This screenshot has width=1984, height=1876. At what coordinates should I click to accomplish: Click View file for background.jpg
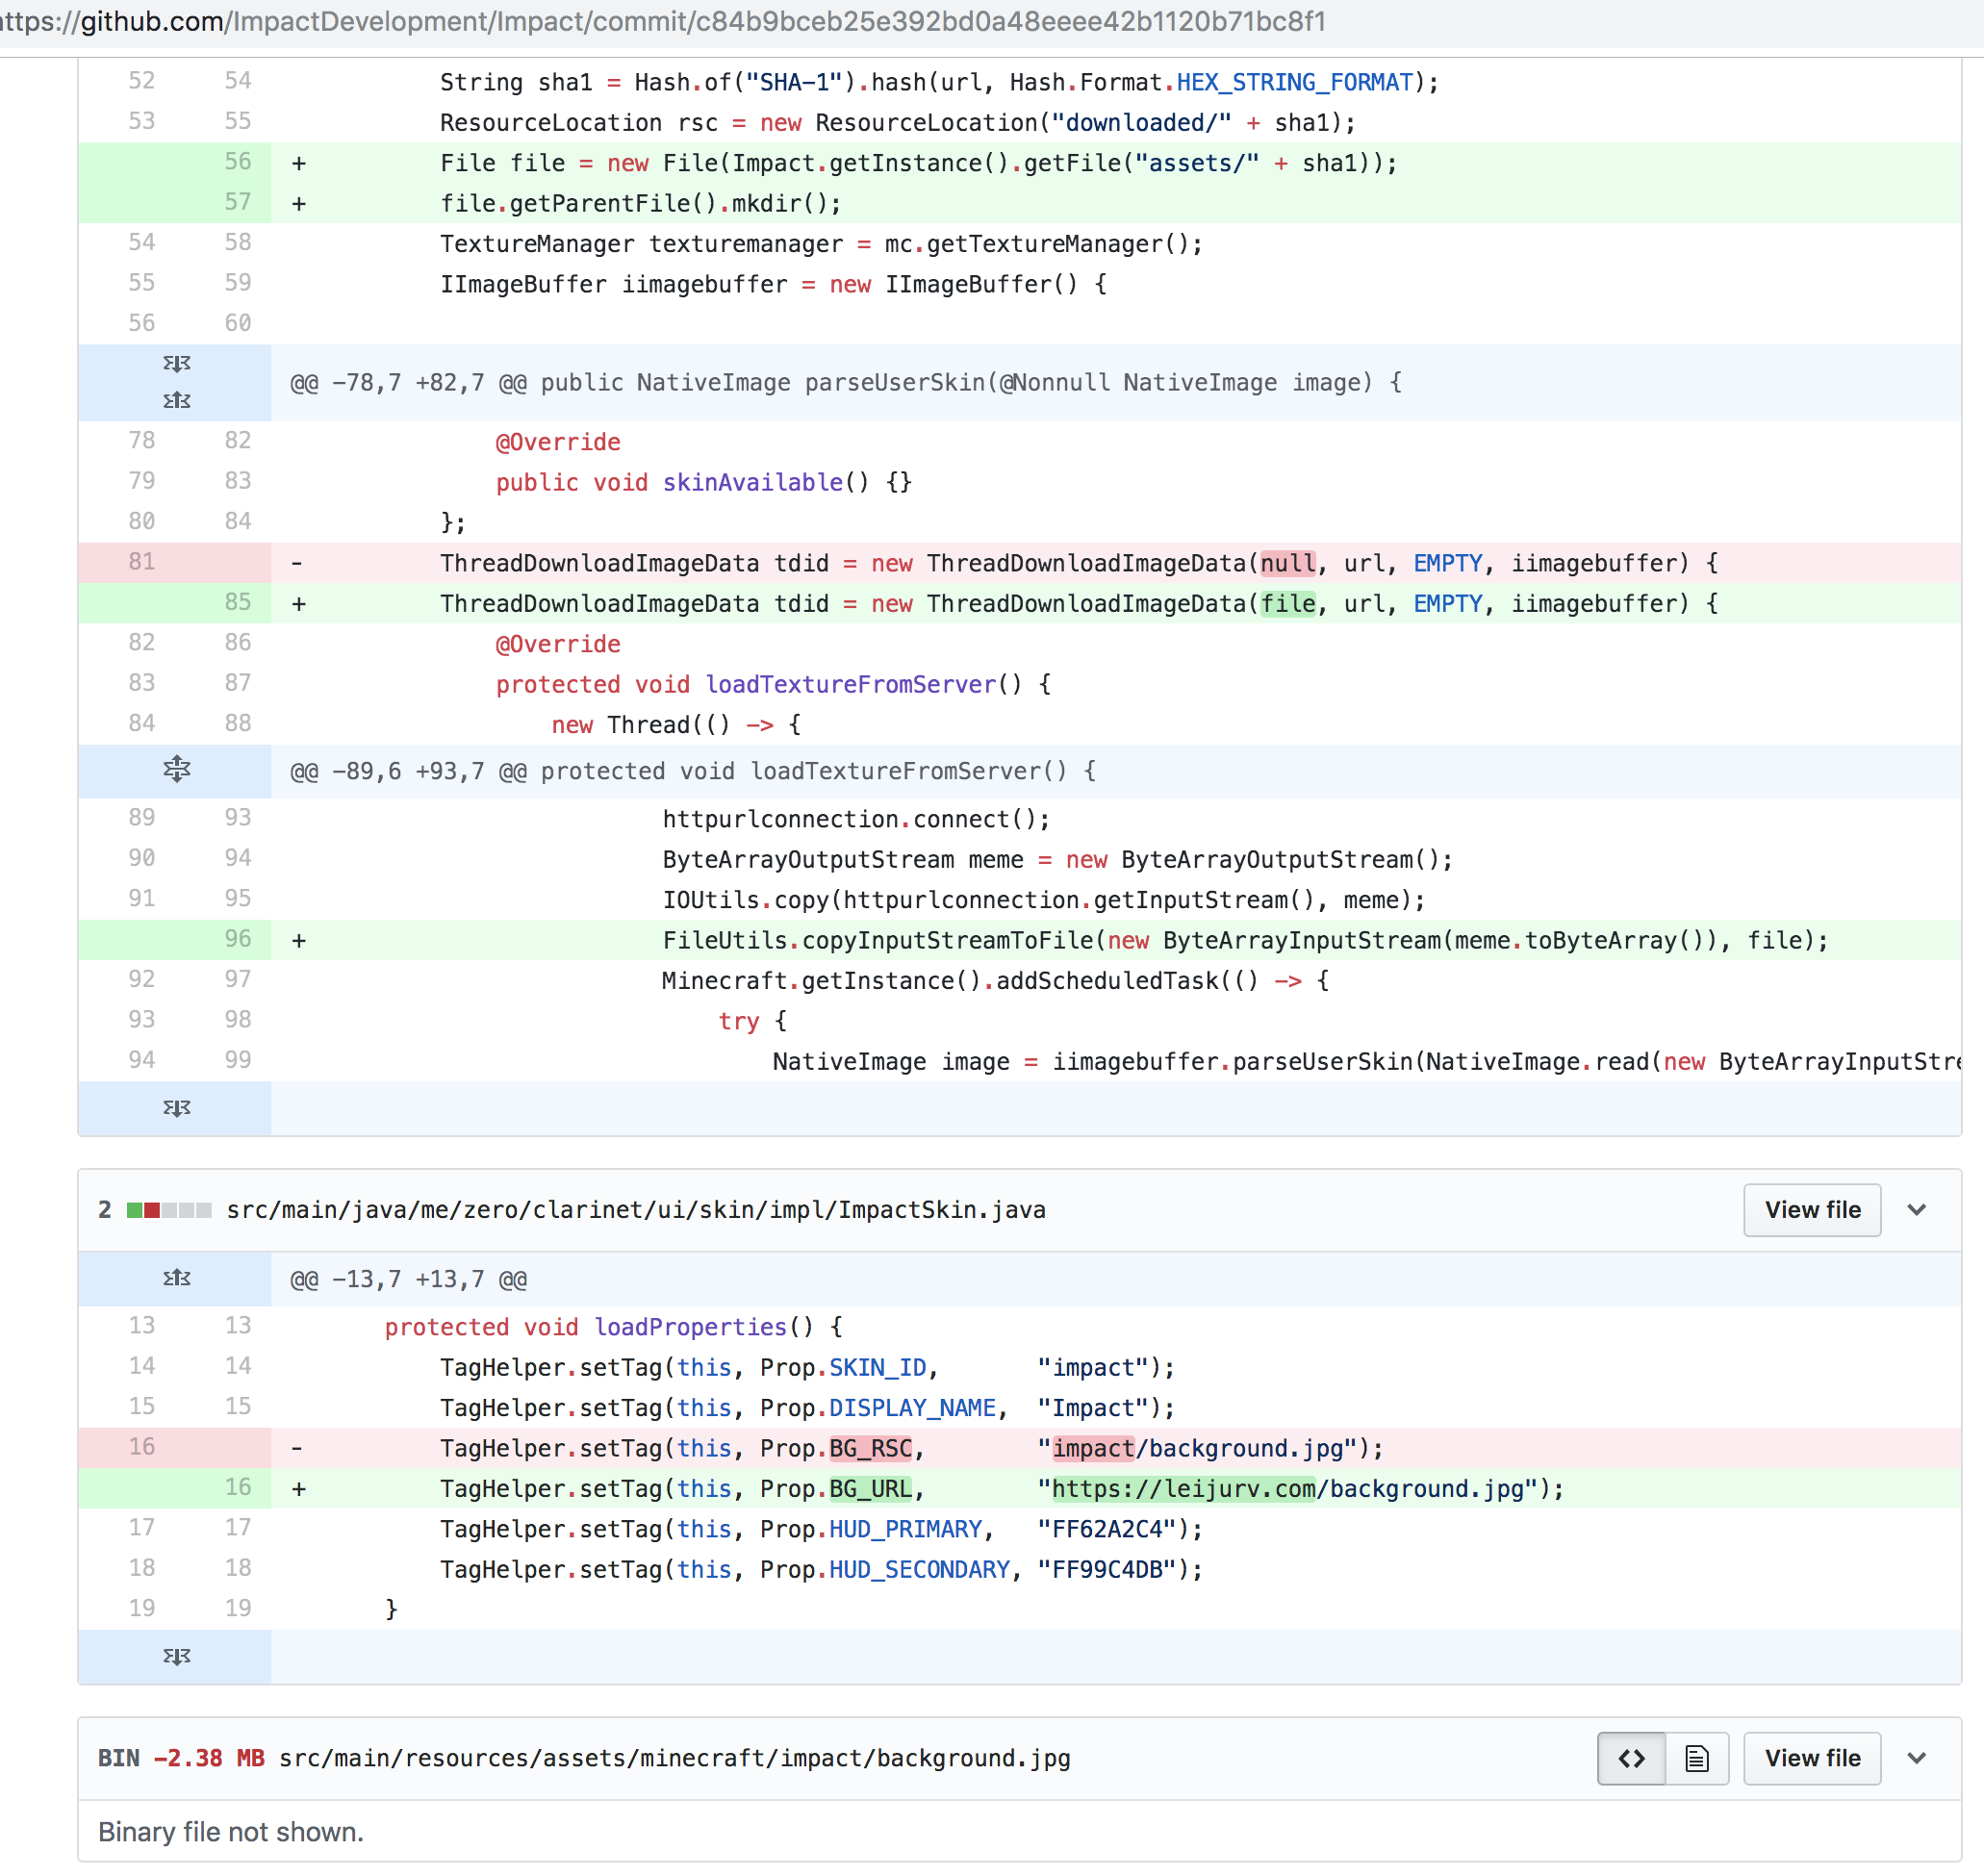pos(1812,1758)
